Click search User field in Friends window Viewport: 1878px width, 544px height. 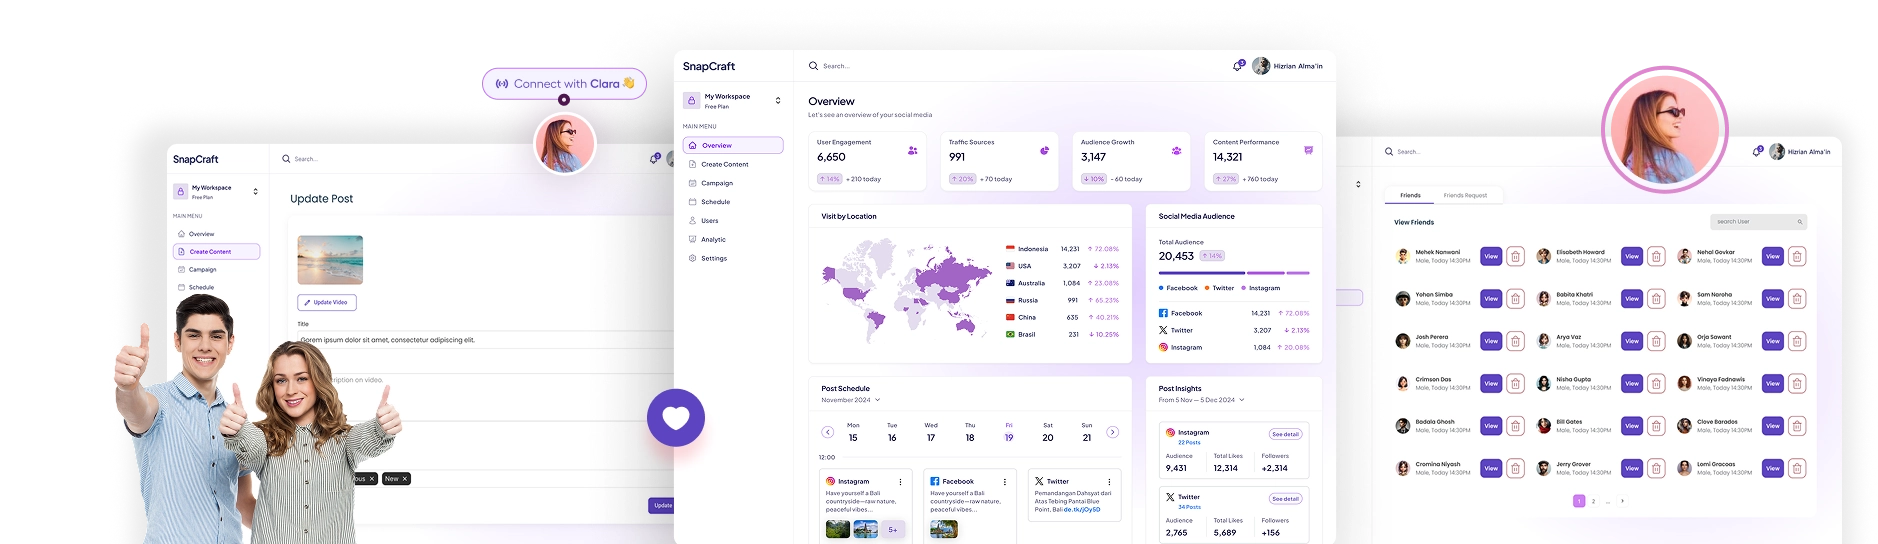[x=1759, y=222]
